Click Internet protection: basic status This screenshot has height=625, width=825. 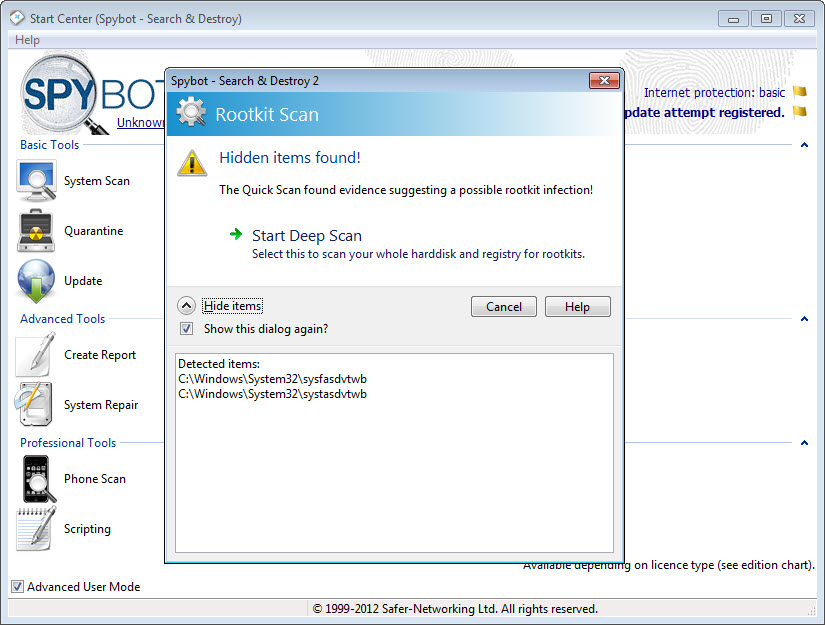[x=715, y=93]
